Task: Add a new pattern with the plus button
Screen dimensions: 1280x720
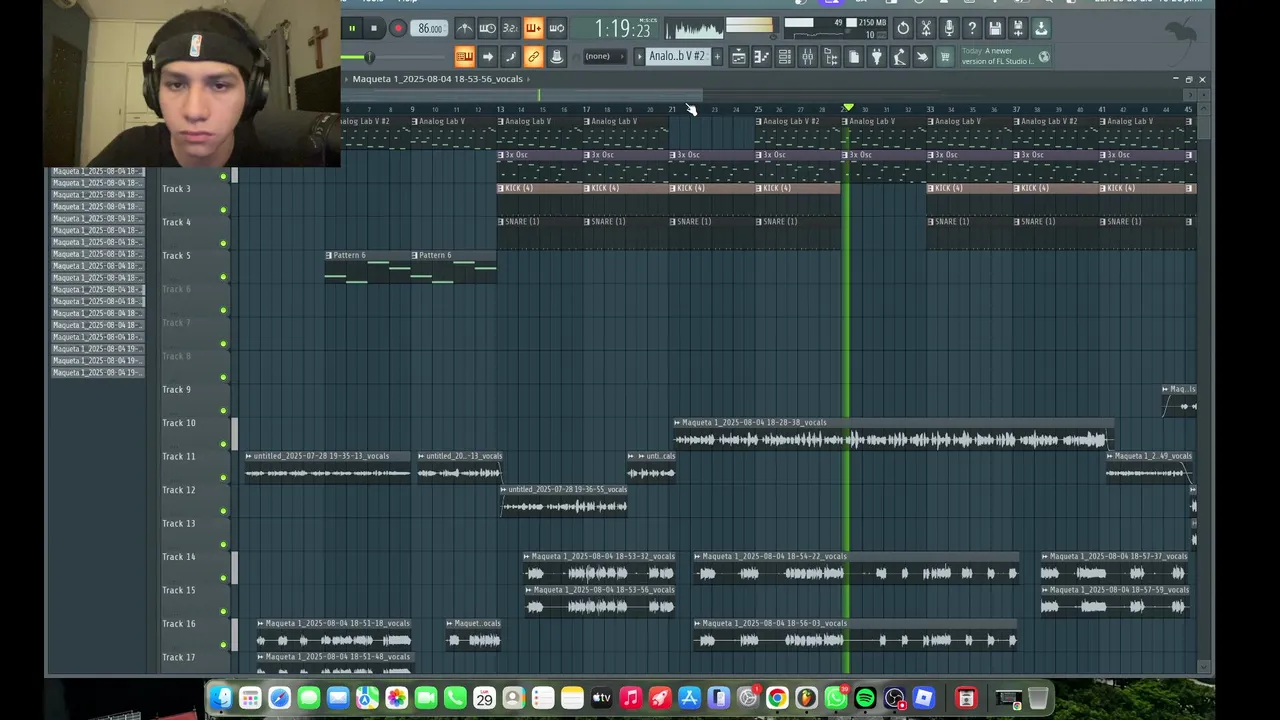Action: 716,57
